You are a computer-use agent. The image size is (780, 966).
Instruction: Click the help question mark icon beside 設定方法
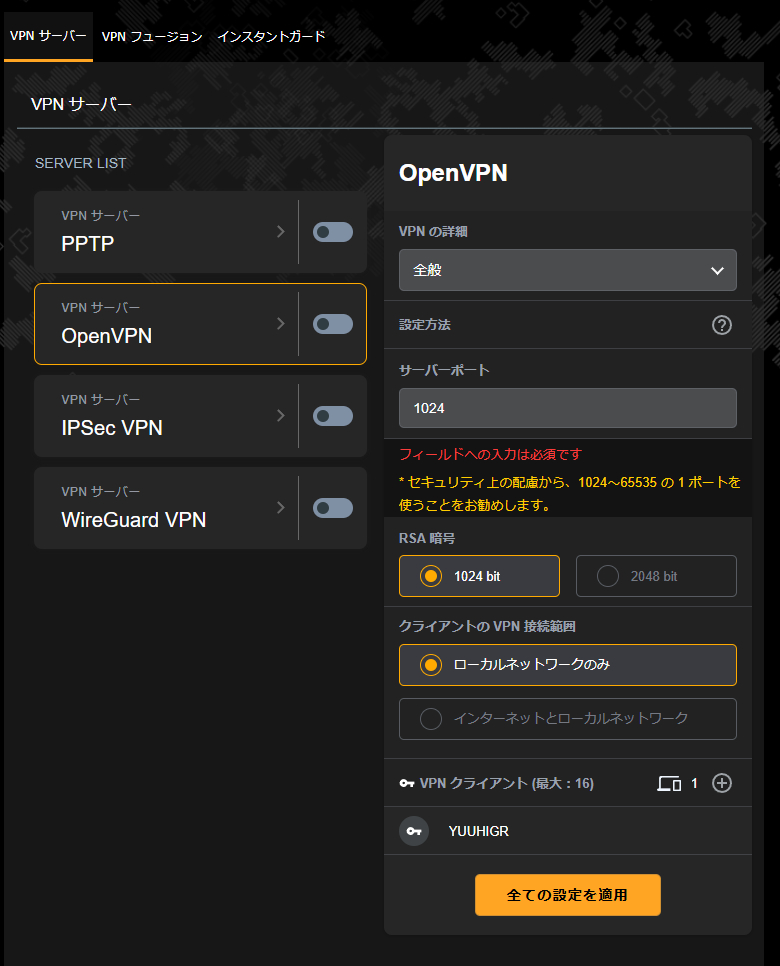pos(721,325)
